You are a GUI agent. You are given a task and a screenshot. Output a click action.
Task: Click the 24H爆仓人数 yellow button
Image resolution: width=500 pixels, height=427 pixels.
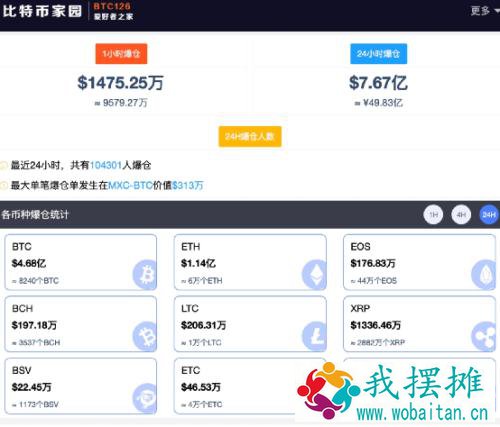click(x=250, y=136)
